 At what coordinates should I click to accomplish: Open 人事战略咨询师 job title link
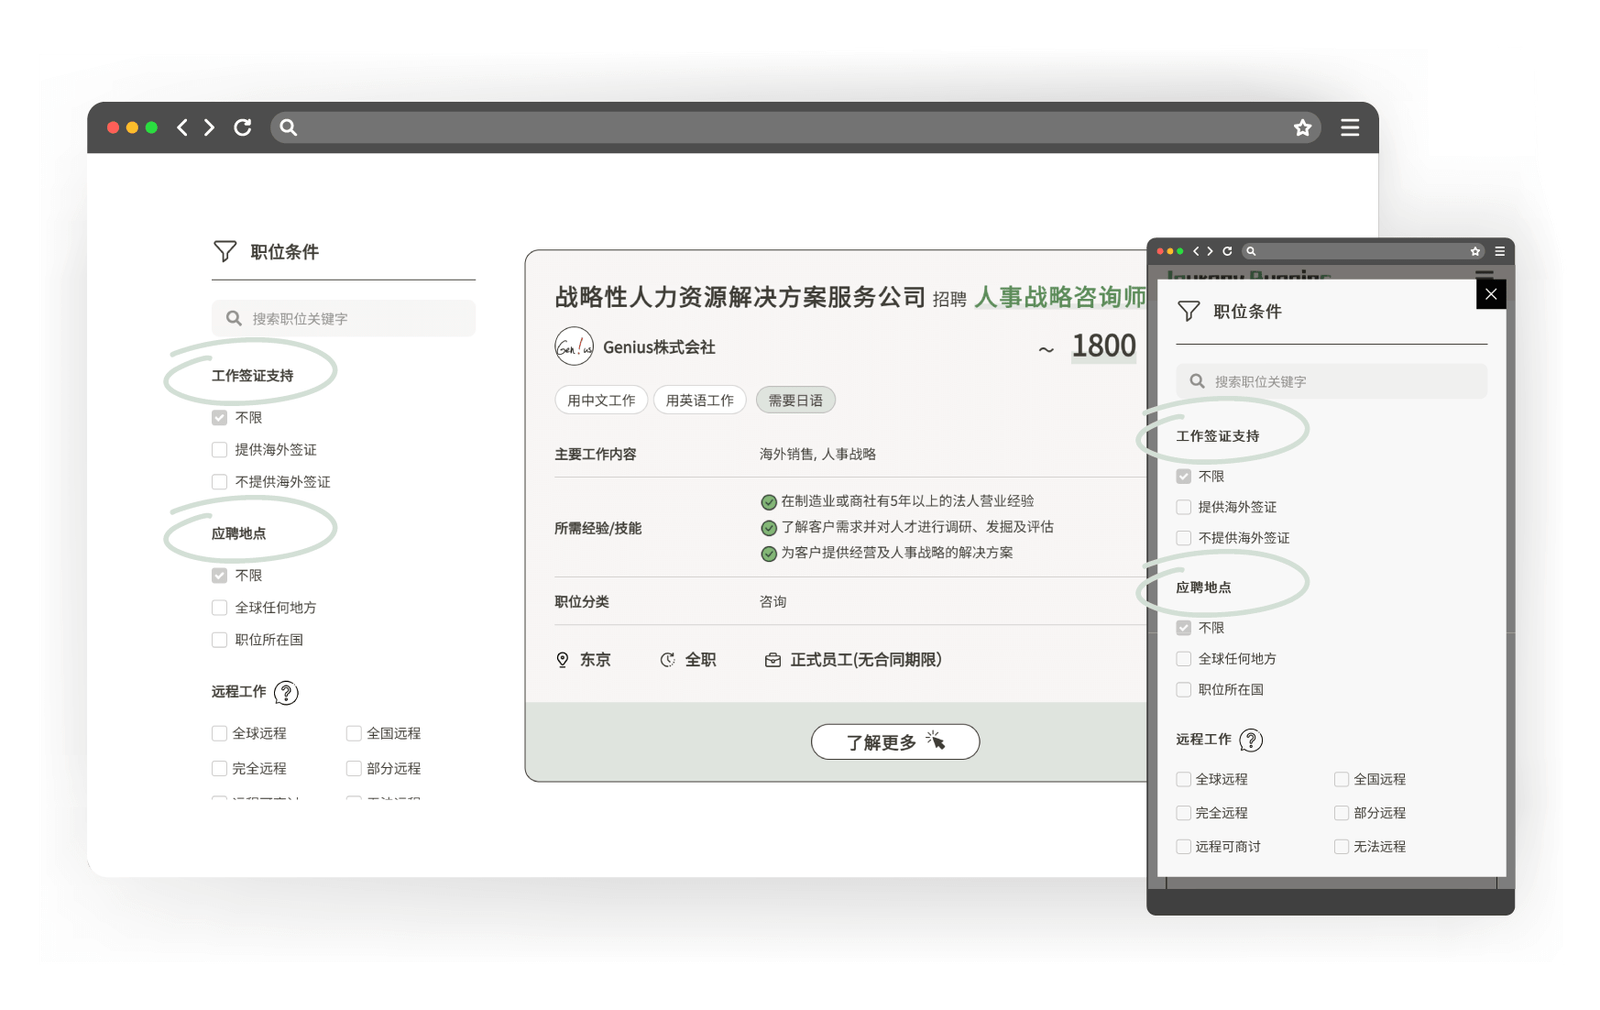pyautogui.click(x=1060, y=297)
